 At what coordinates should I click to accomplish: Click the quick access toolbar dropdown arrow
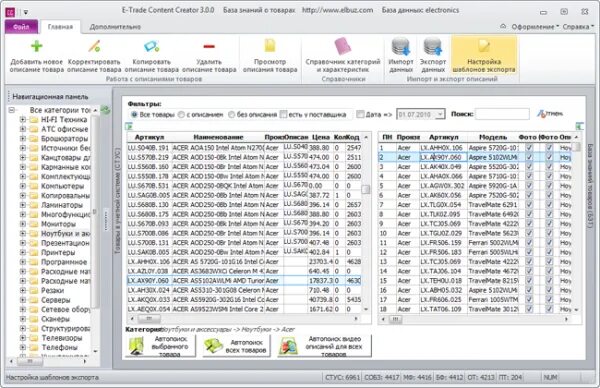26,12
